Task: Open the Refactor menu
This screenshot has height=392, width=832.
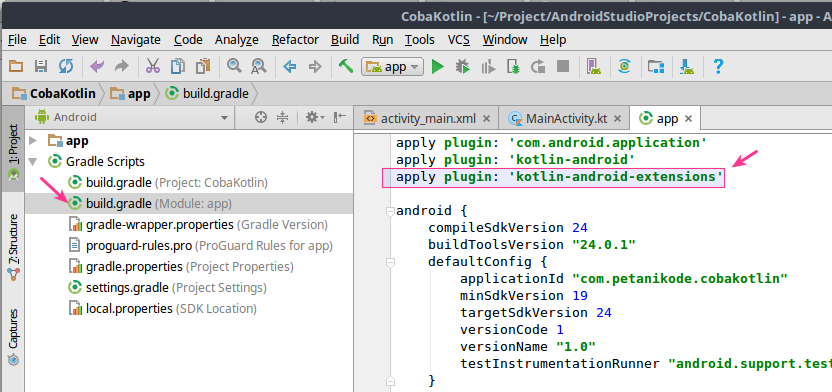Action: click(295, 40)
